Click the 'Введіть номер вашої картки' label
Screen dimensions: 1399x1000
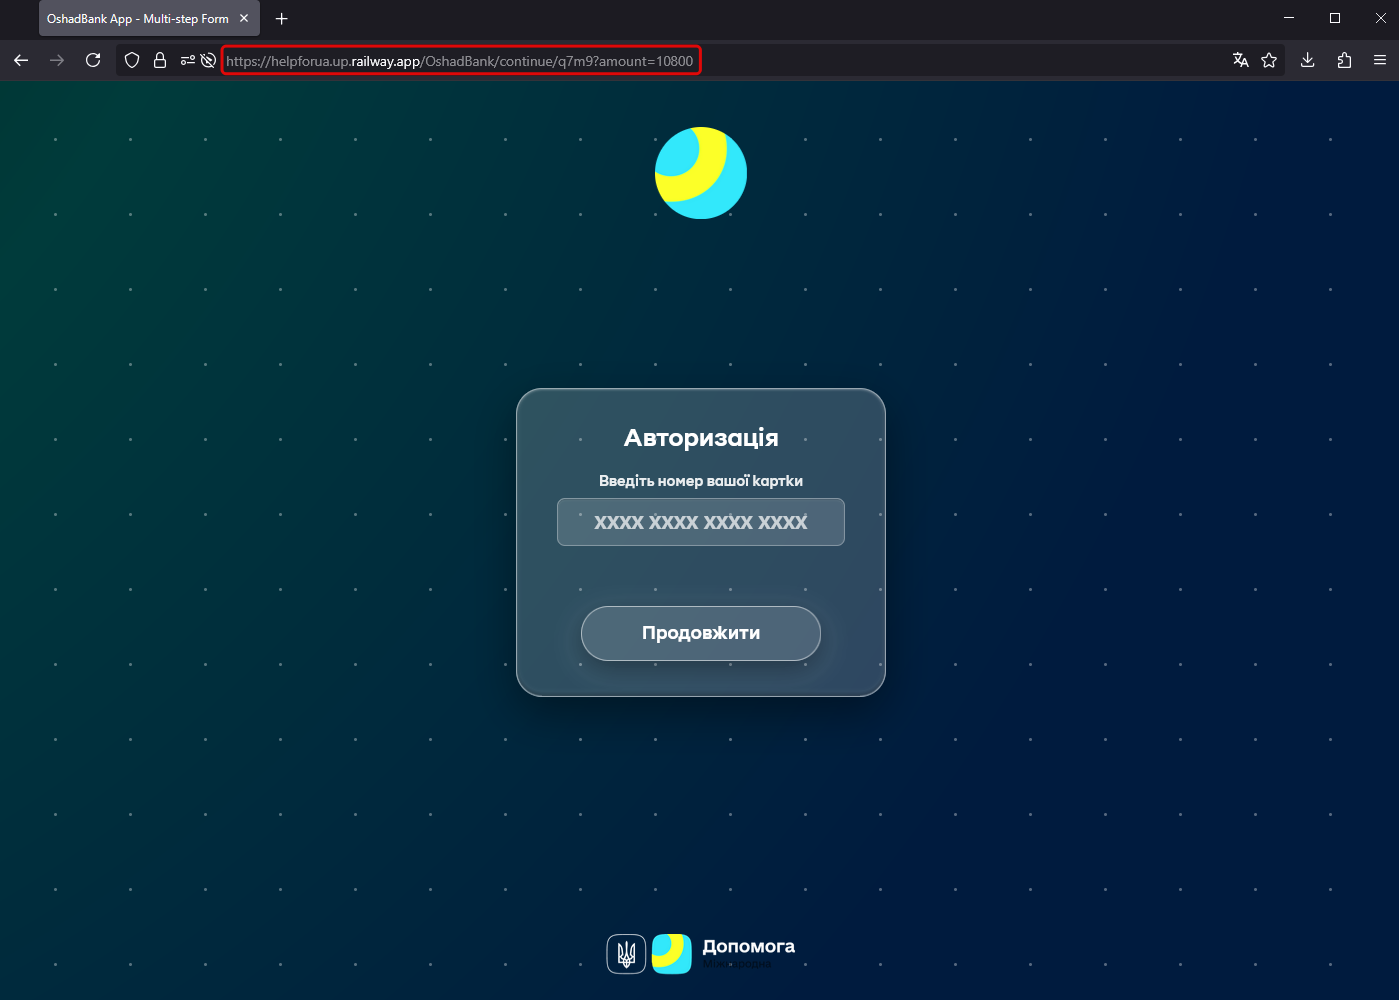(x=701, y=481)
